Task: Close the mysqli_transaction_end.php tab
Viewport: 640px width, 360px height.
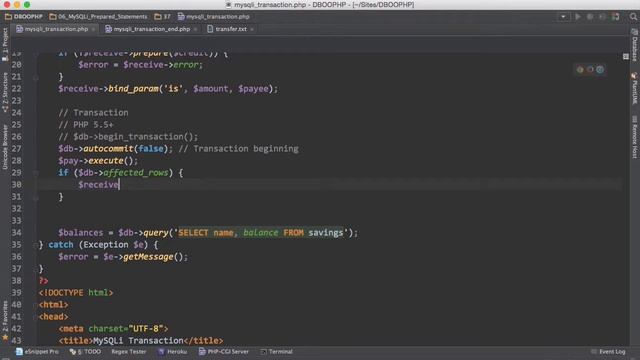Action: click(196, 29)
